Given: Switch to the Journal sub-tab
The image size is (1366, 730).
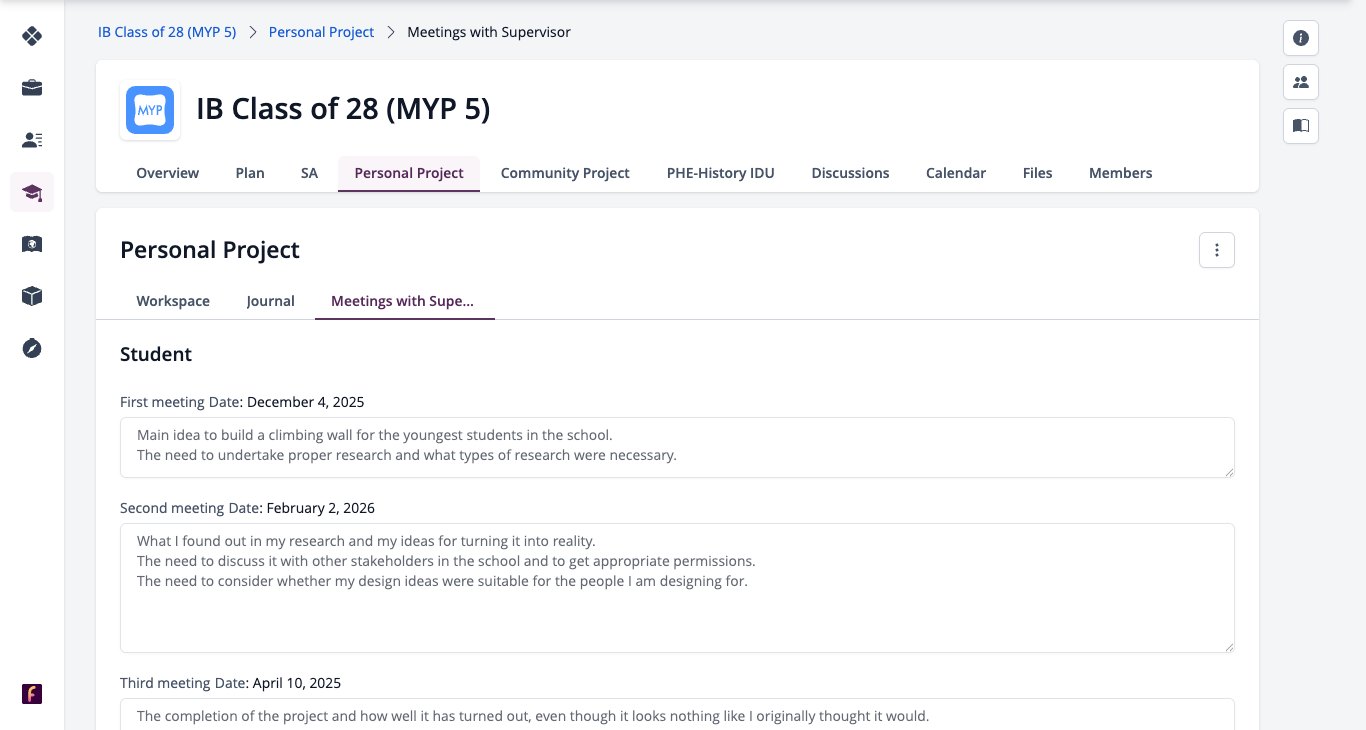Looking at the screenshot, I should tap(271, 301).
